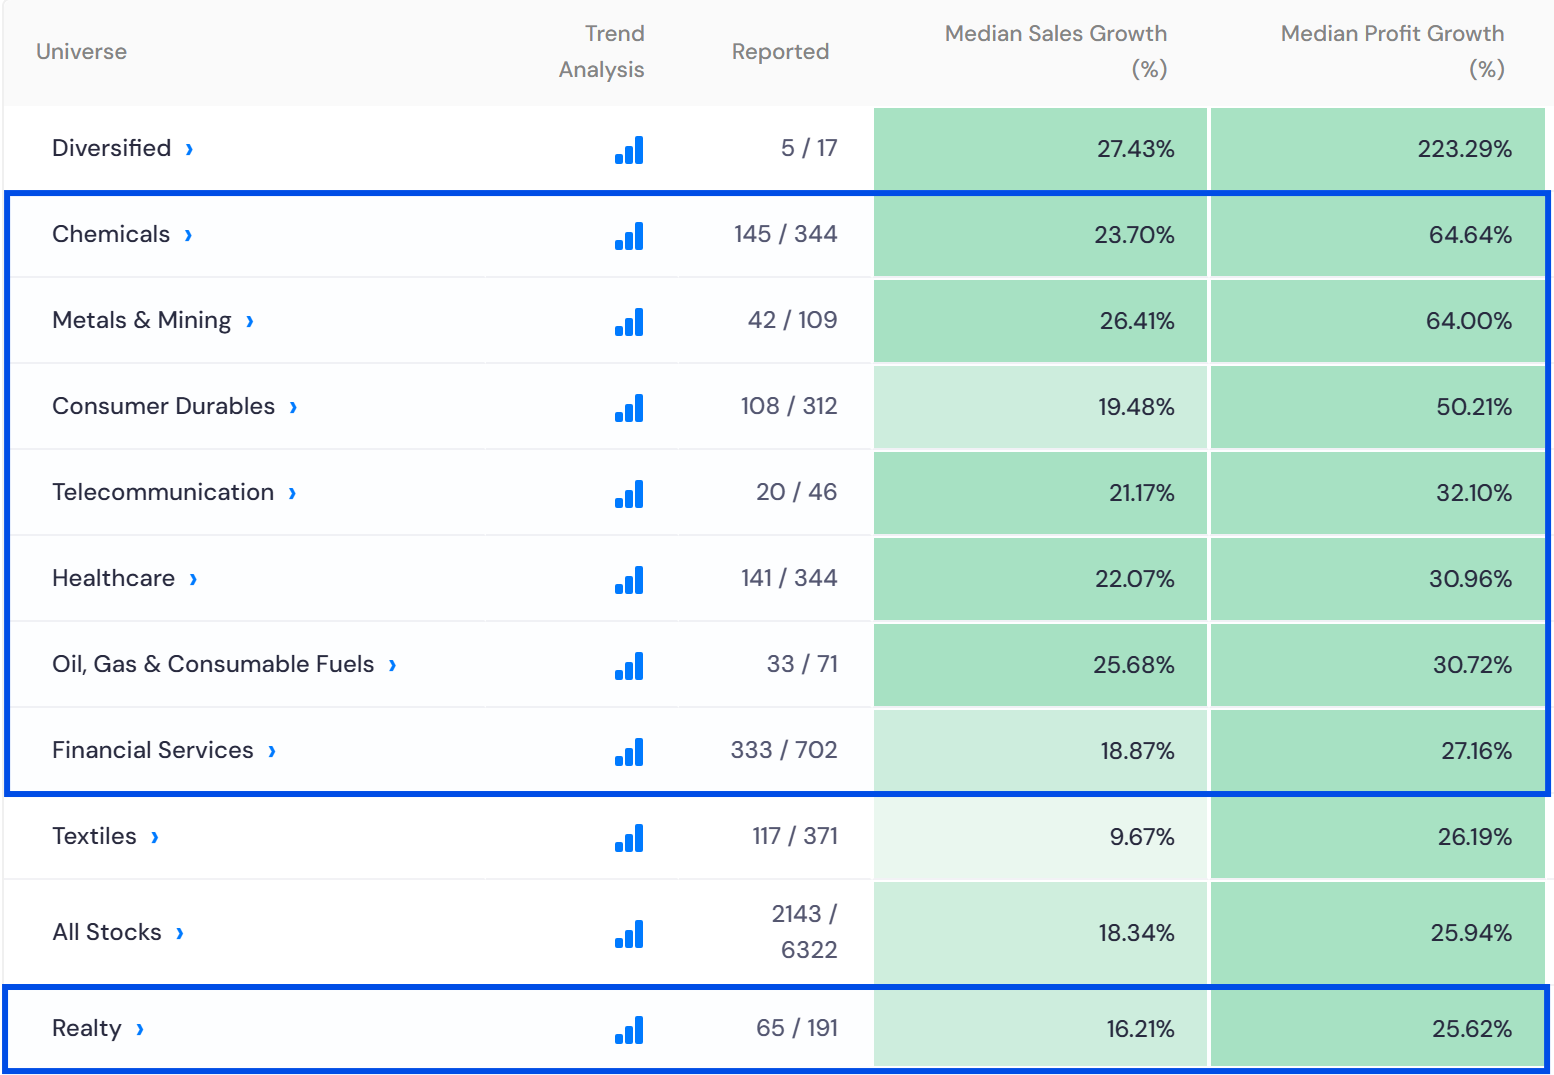Viewport: 1554px width, 1075px height.
Task: View Financial Services trend analysis icon
Action: (629, 752)
